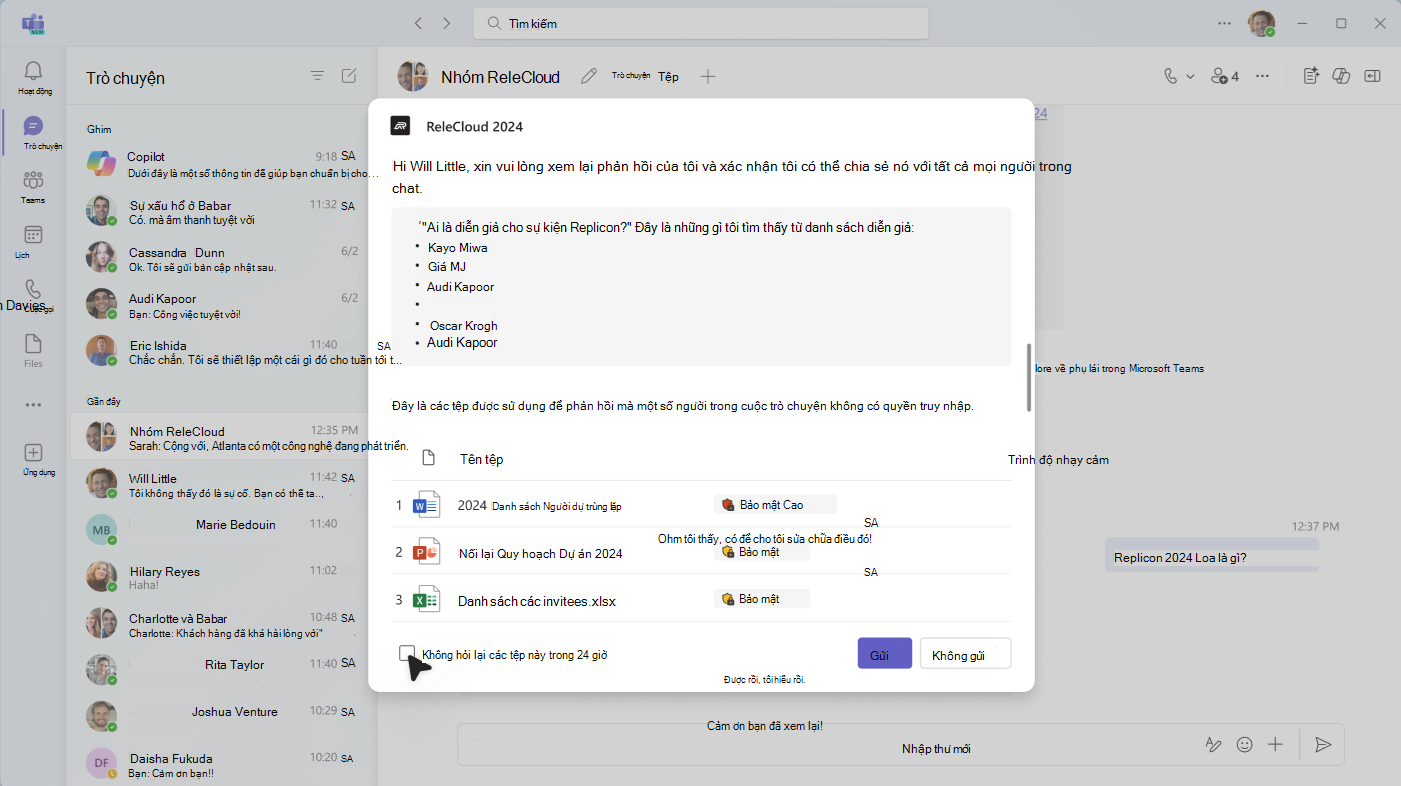1401x786 pixels.
Task: Open the emoji picker icon
Action: click(1244, 745)
